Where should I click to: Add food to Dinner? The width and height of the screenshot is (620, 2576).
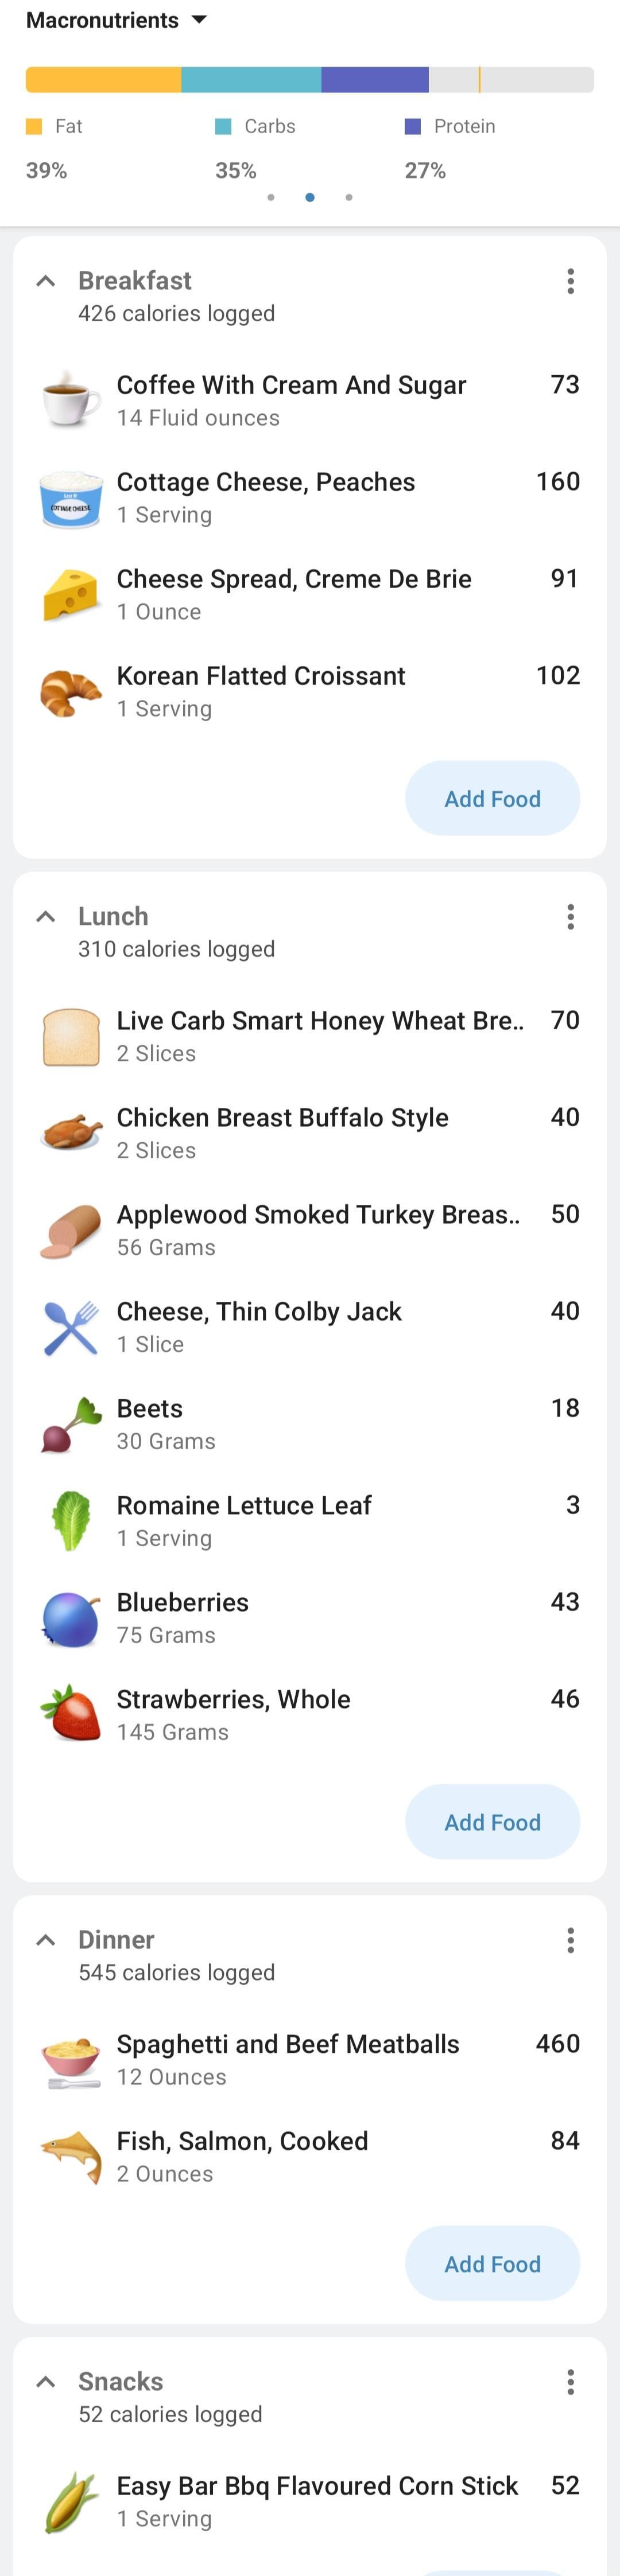pos(492,2264)
